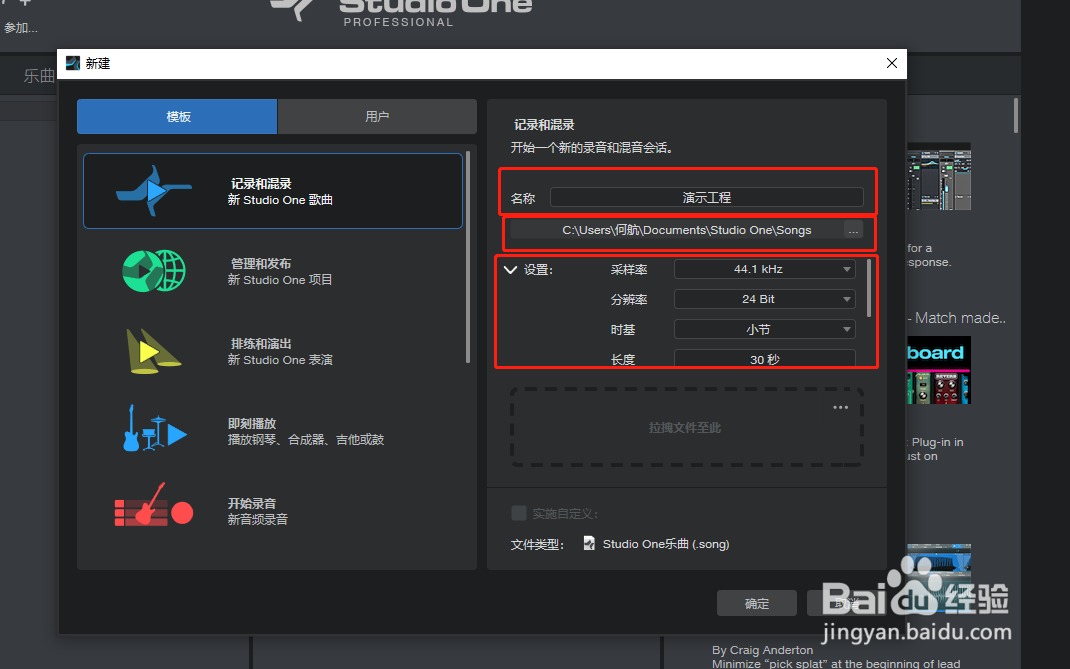Viewport: 1070px width, 669px height.
Task: Open the three-dots menu in the drop area
Action: (841, 408)
